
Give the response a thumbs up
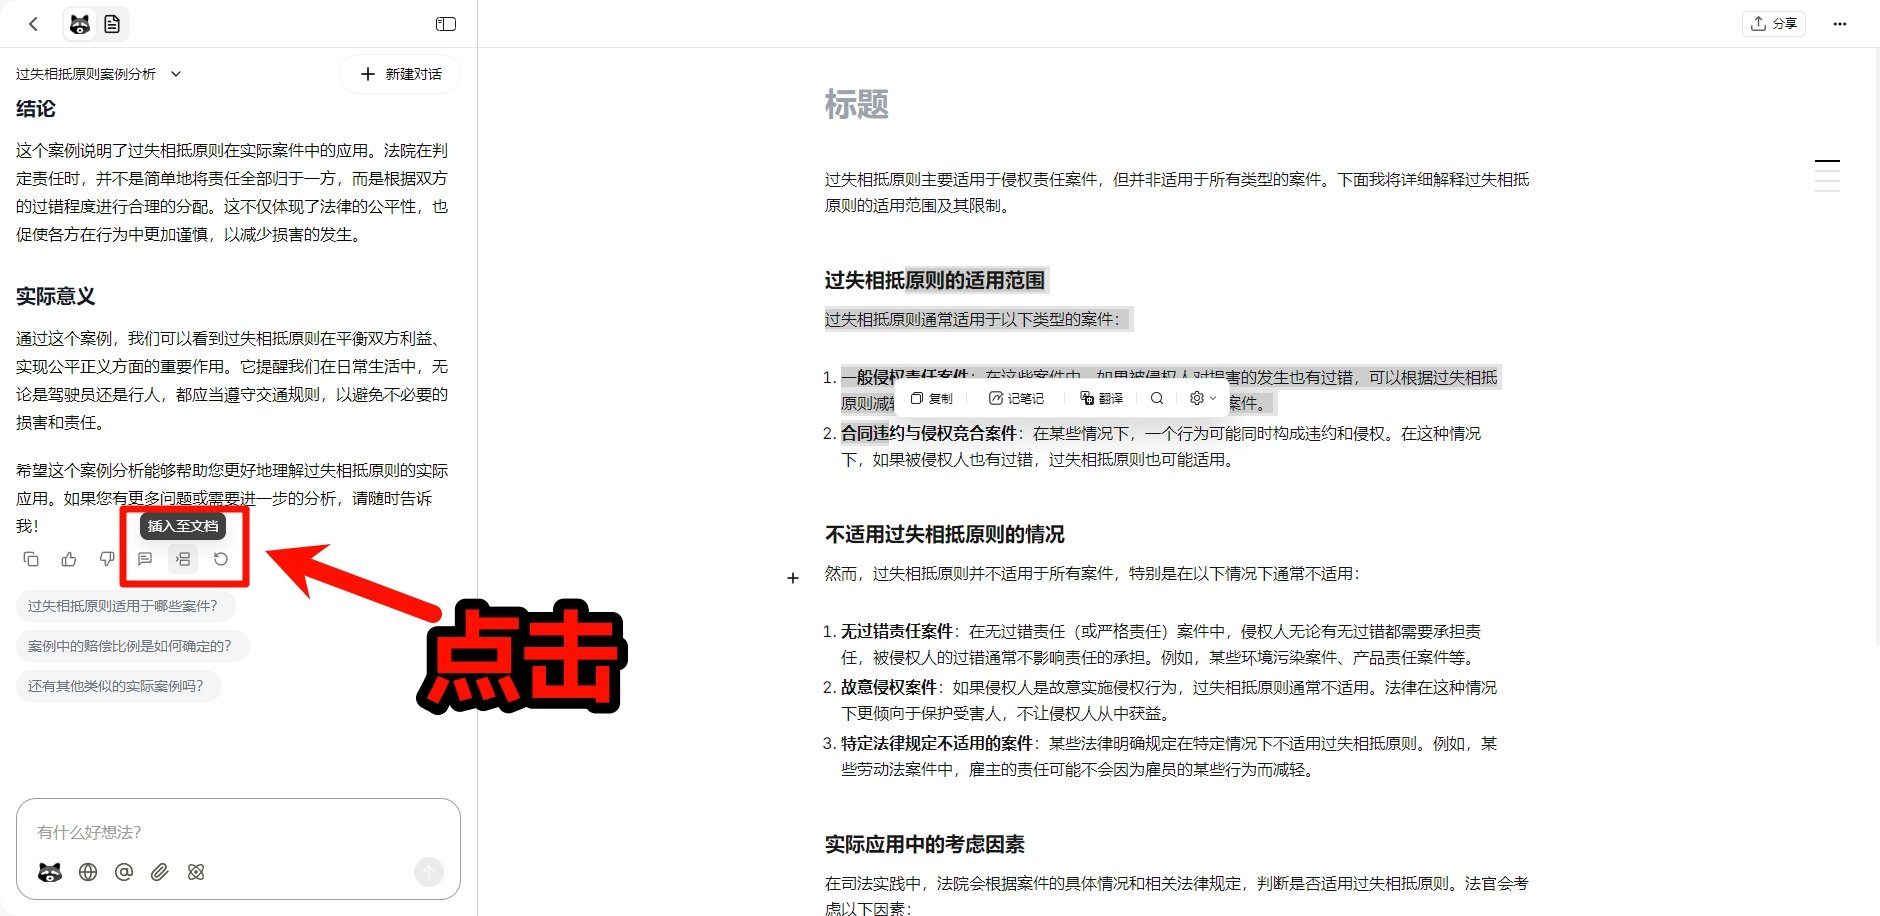point(68,559)
